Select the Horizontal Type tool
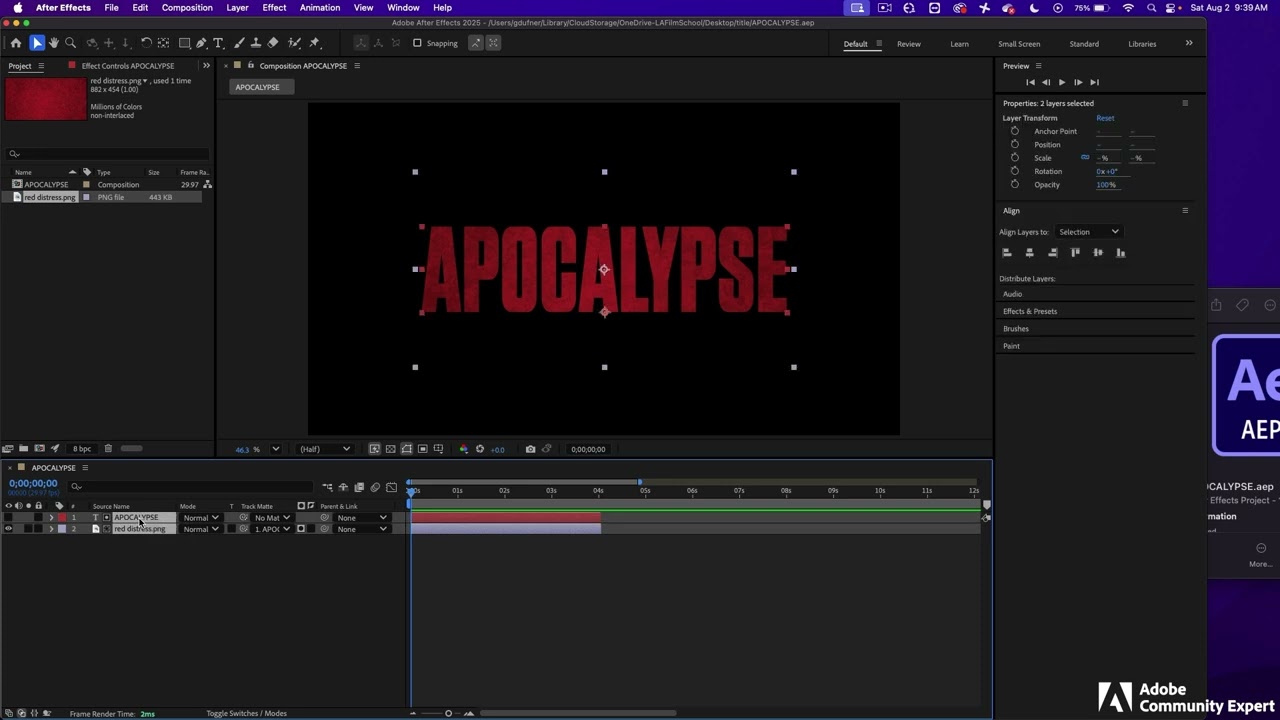This screenshot has width=1280, height=720. point(218,43)
